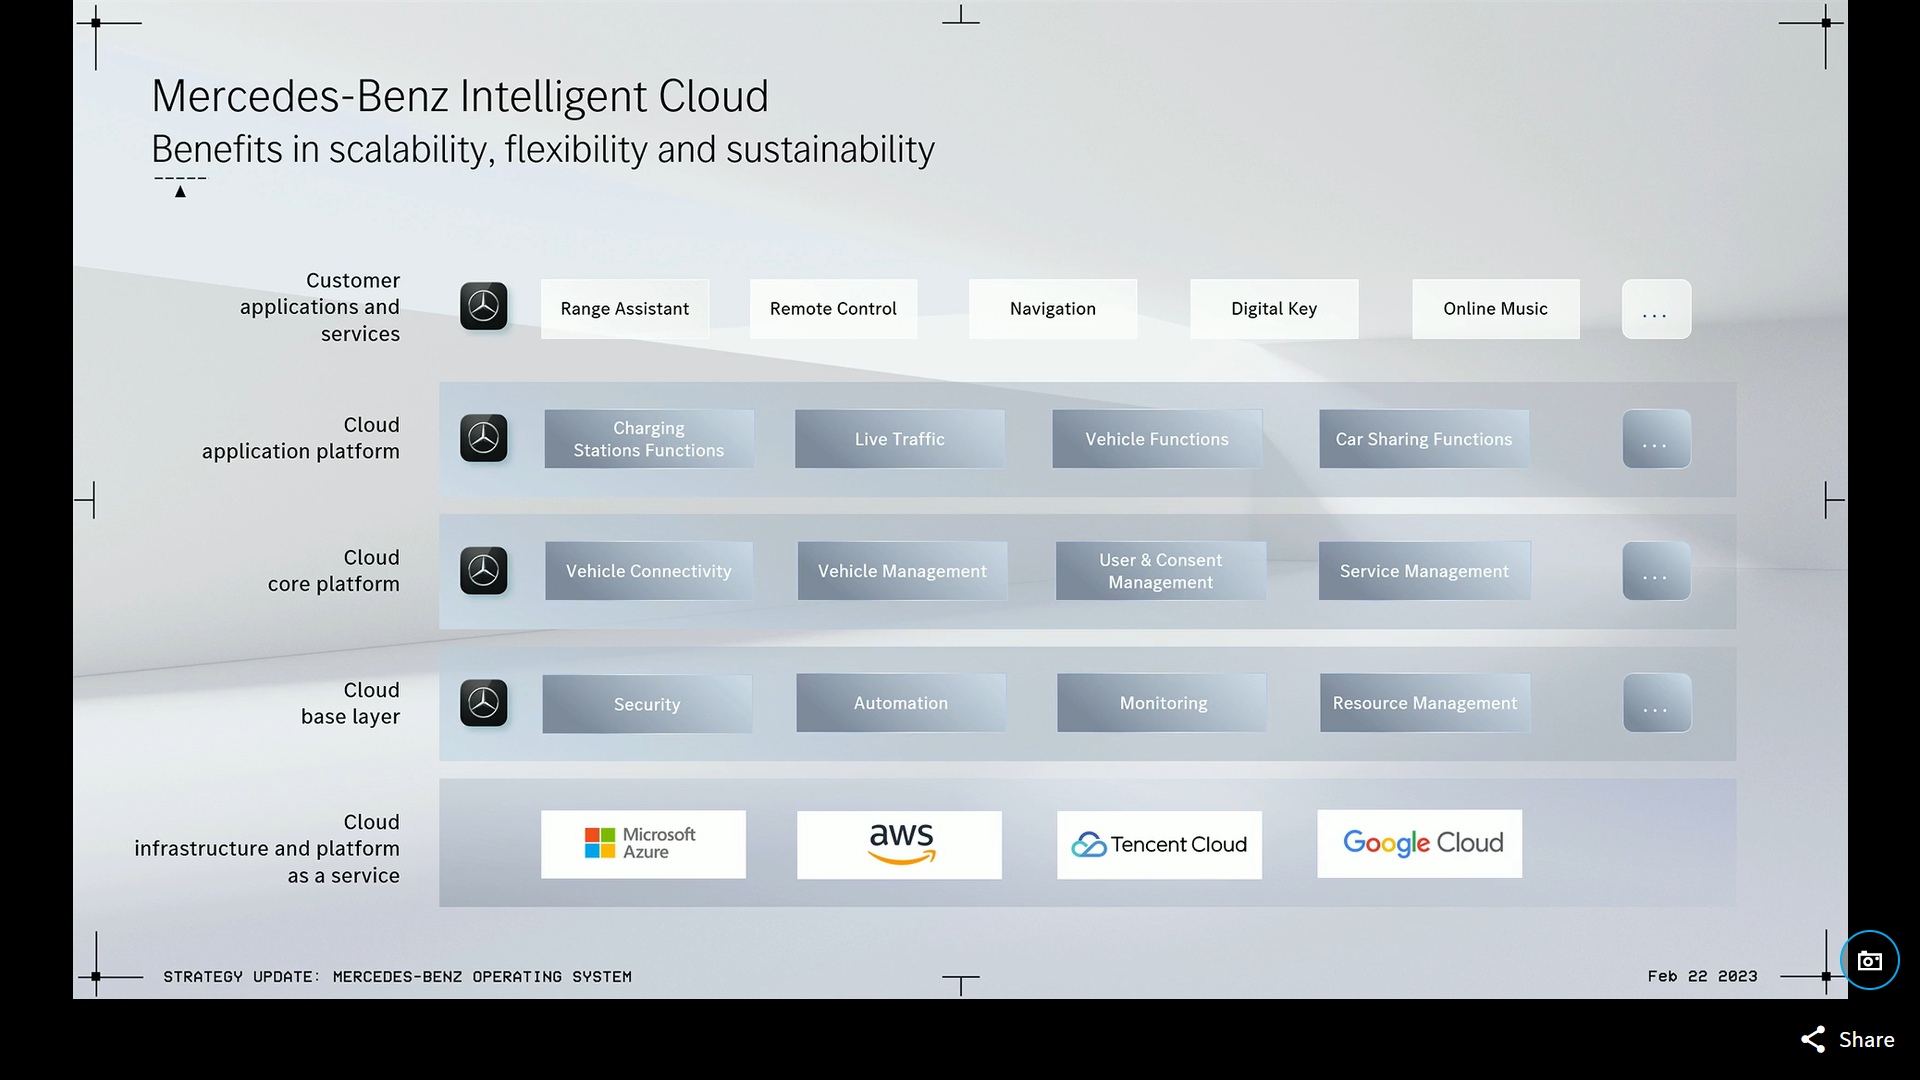Click the ellipsis box in Customer applications row

click(x=1656, y=309)
